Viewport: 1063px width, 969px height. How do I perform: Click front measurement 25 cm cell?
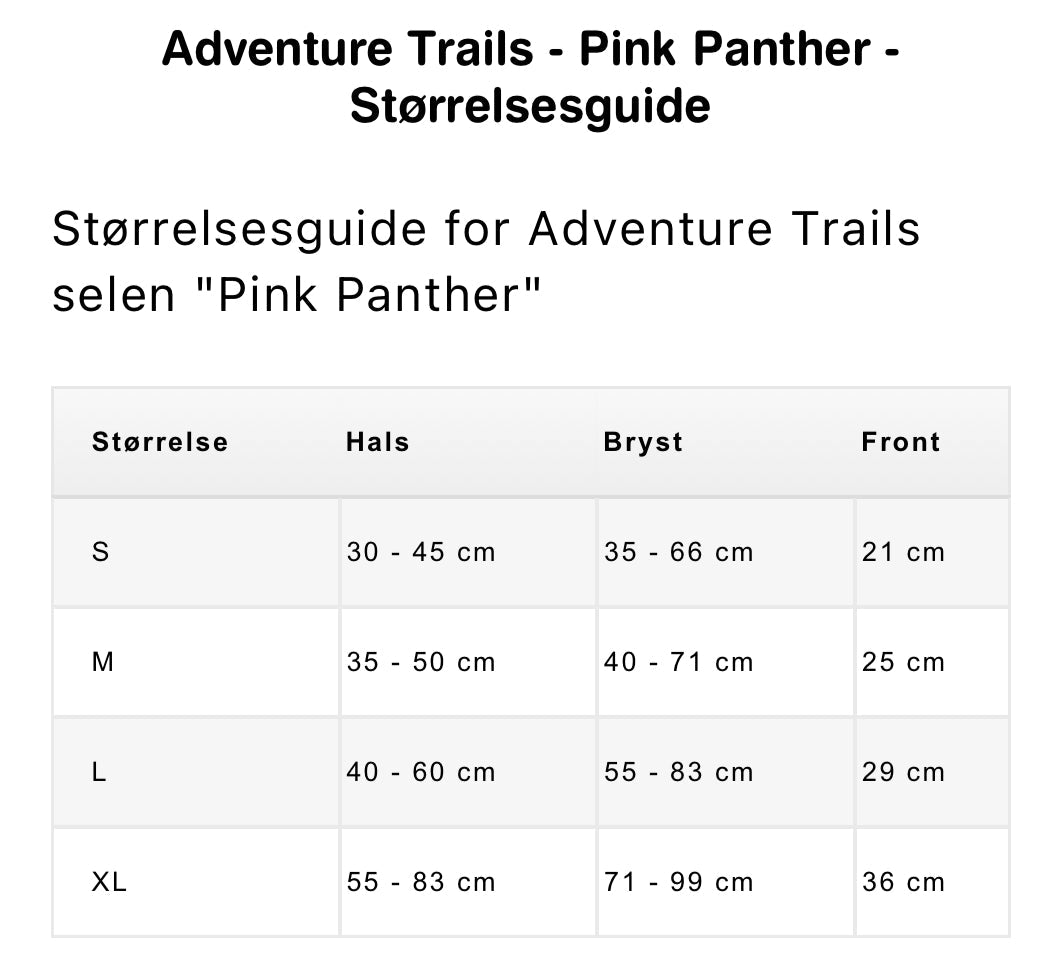(903, 662)
